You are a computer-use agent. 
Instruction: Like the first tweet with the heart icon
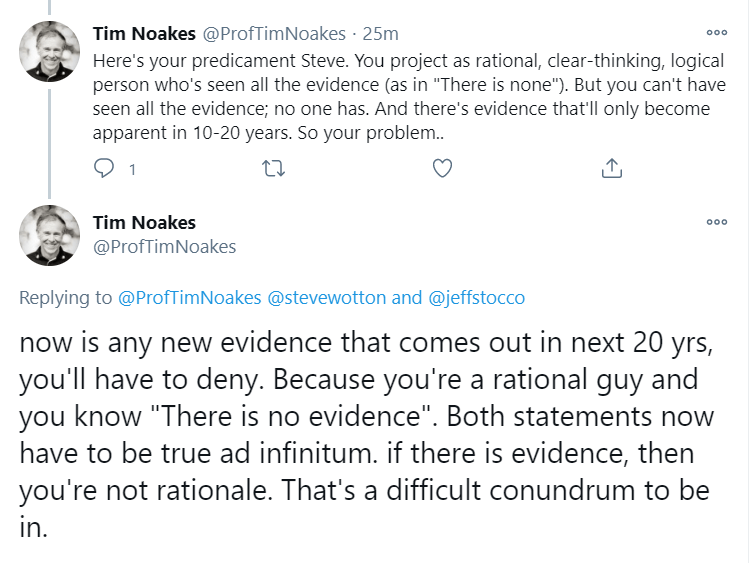443,169
